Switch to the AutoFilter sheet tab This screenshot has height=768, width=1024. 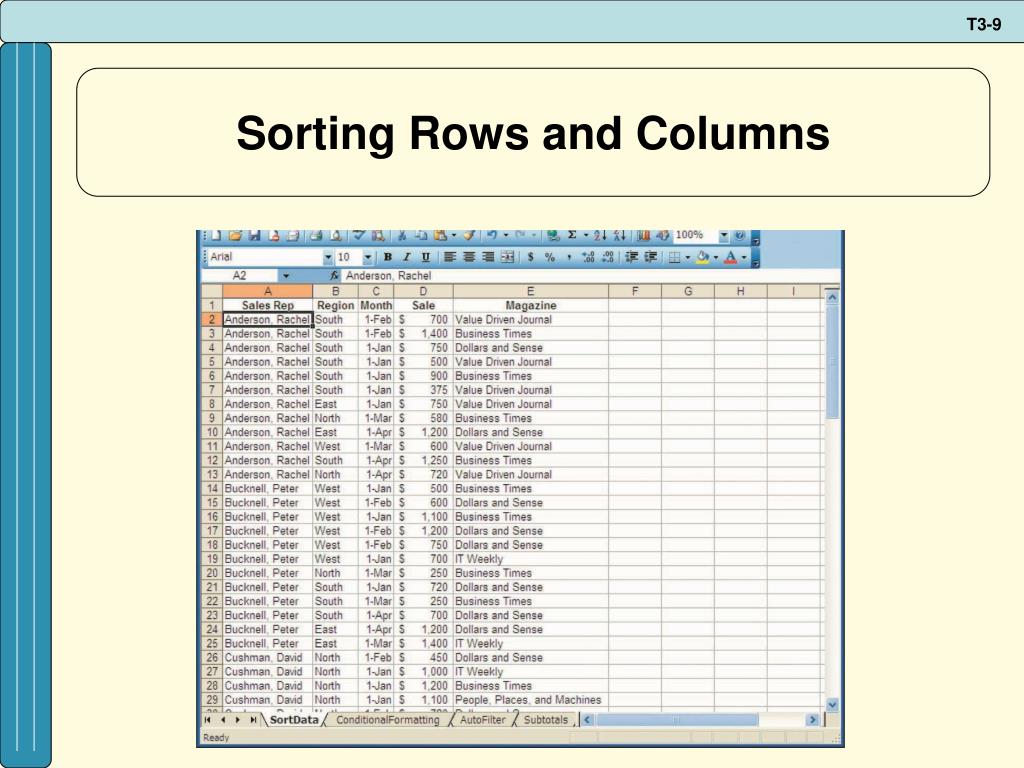(x=483, y=720)
